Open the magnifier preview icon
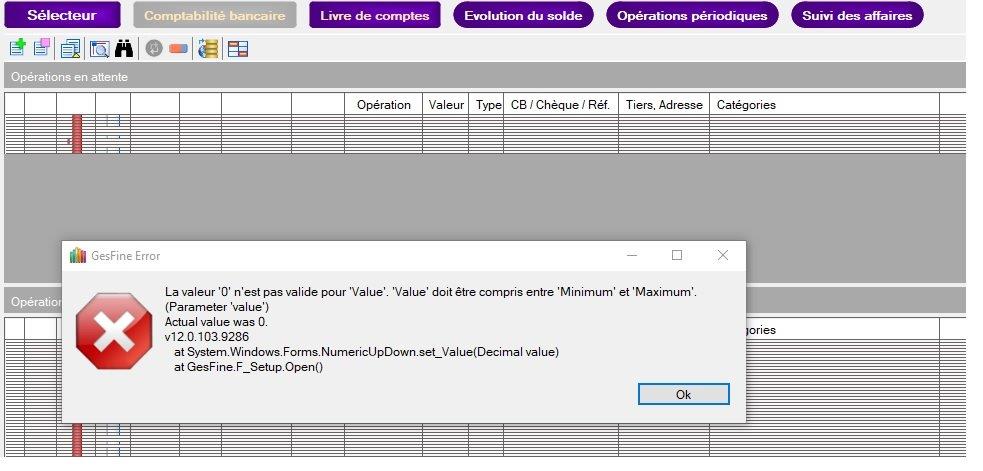This screenshot has height=471, width=983. (x=99, y=48)
